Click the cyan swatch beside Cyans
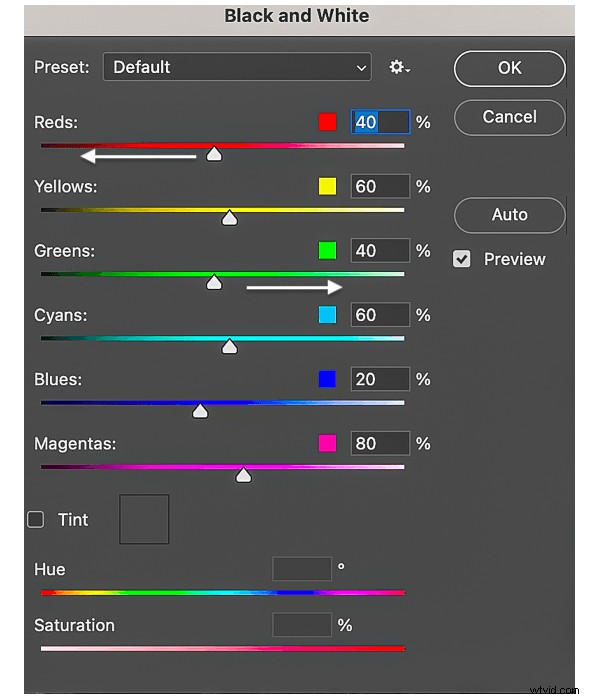The width and height of the screenshot is (600, 700). click(x=327, y=315)
